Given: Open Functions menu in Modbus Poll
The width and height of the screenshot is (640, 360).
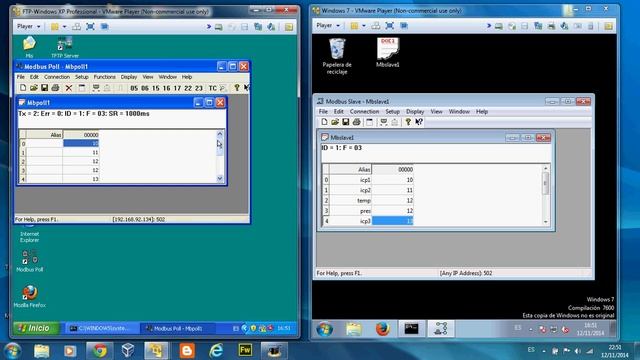Looking at the screenshot, I should [x=104, y=77].
